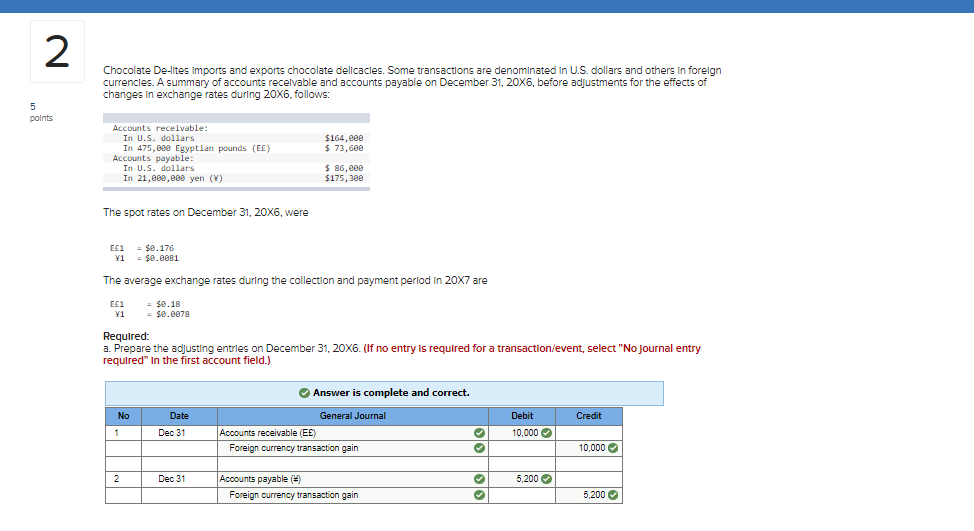Image resolution: width=974 pixels, height=531 pixels.
Task: Click the green checkmark beside 'Answer is complete and correct'
Action: pos(304,393)
